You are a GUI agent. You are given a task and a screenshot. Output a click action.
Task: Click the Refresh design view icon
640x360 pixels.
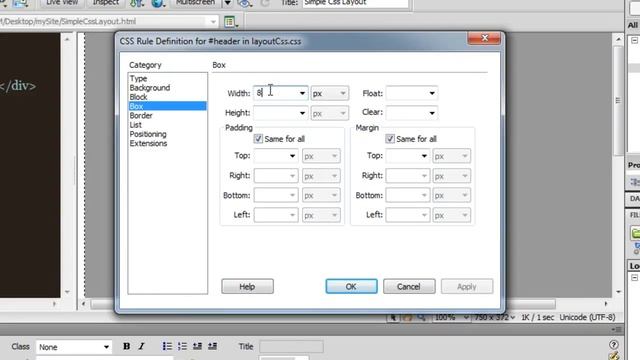click(265, 3)
